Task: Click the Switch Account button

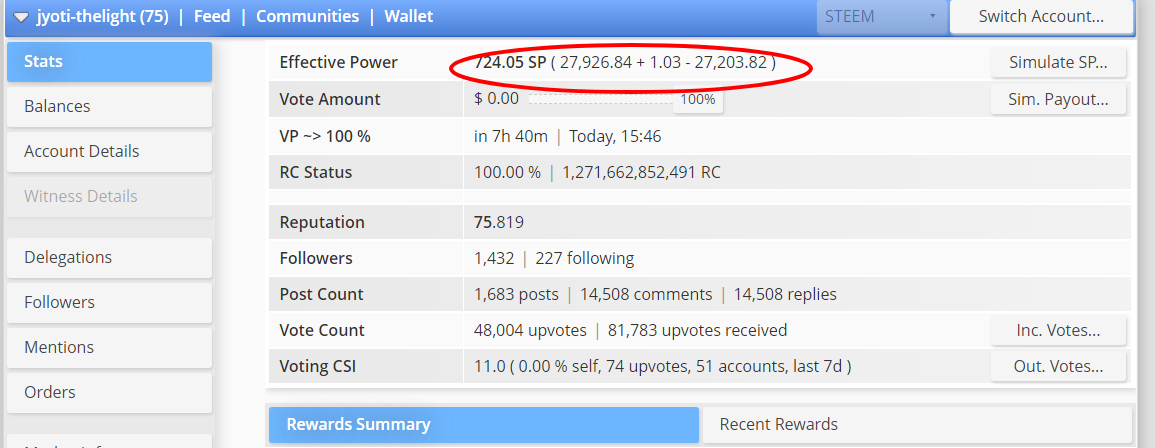Action: [x=1041, y=16]
